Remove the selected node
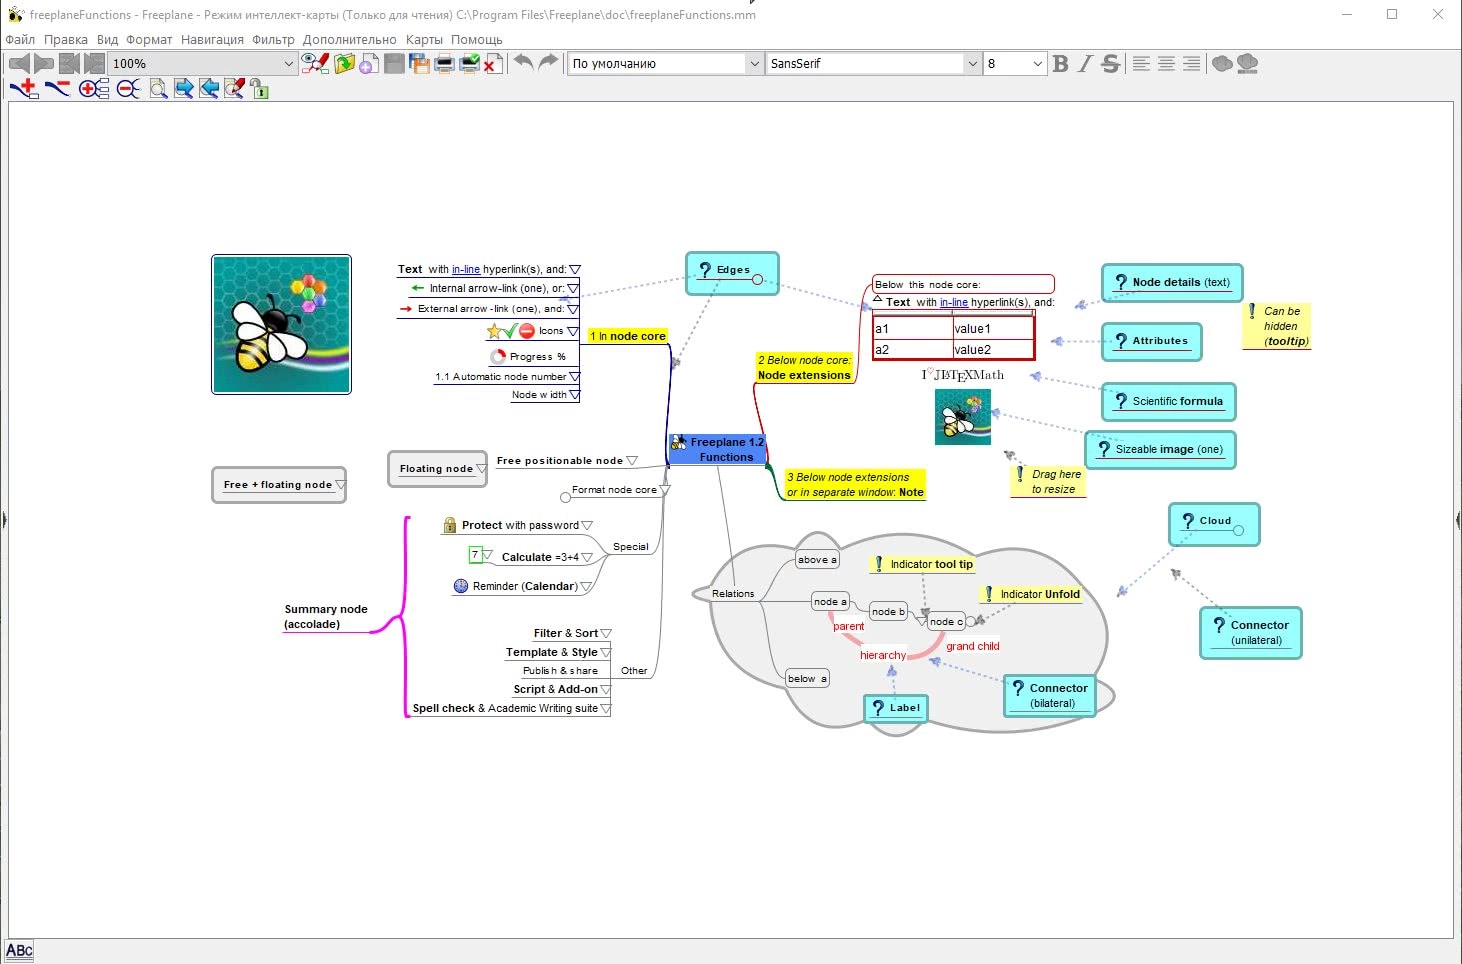Image resolution: width=1462 pixels, height=964 pixels. point(57,89)
